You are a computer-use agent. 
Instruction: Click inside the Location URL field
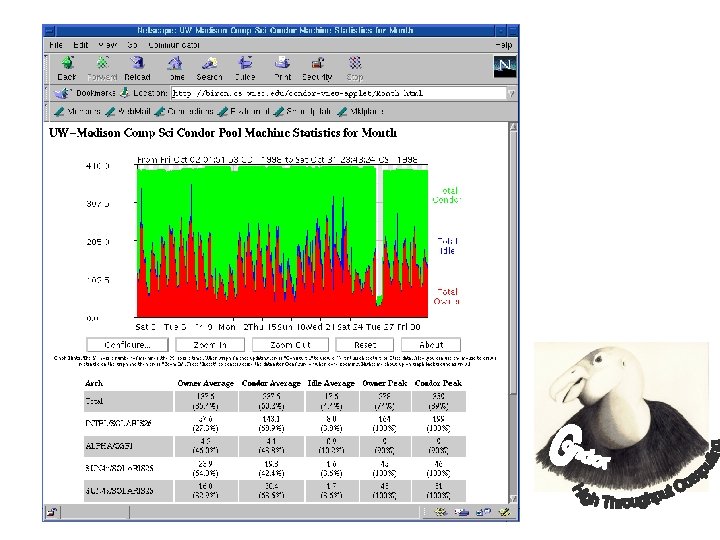coord(339,94)
